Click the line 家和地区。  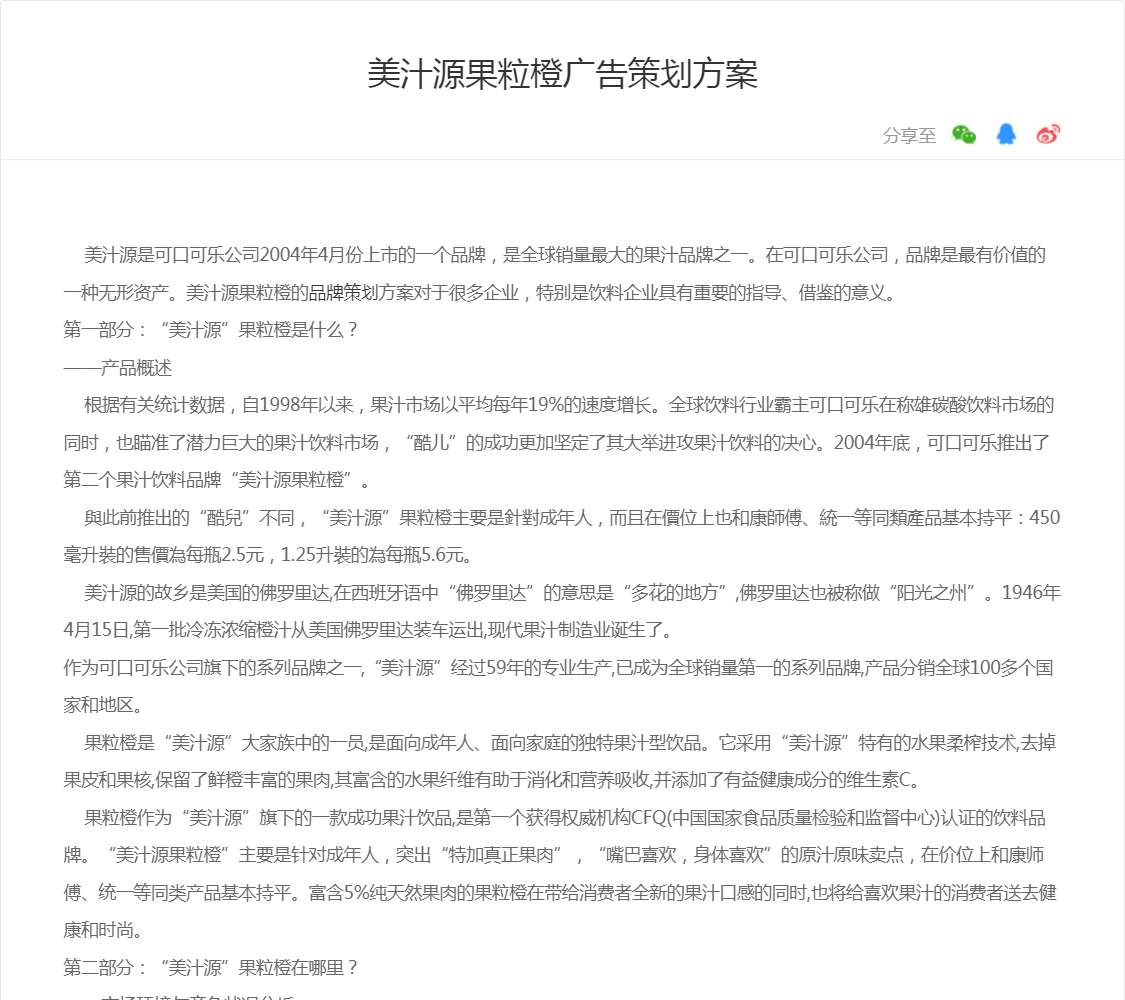point(103,705)
